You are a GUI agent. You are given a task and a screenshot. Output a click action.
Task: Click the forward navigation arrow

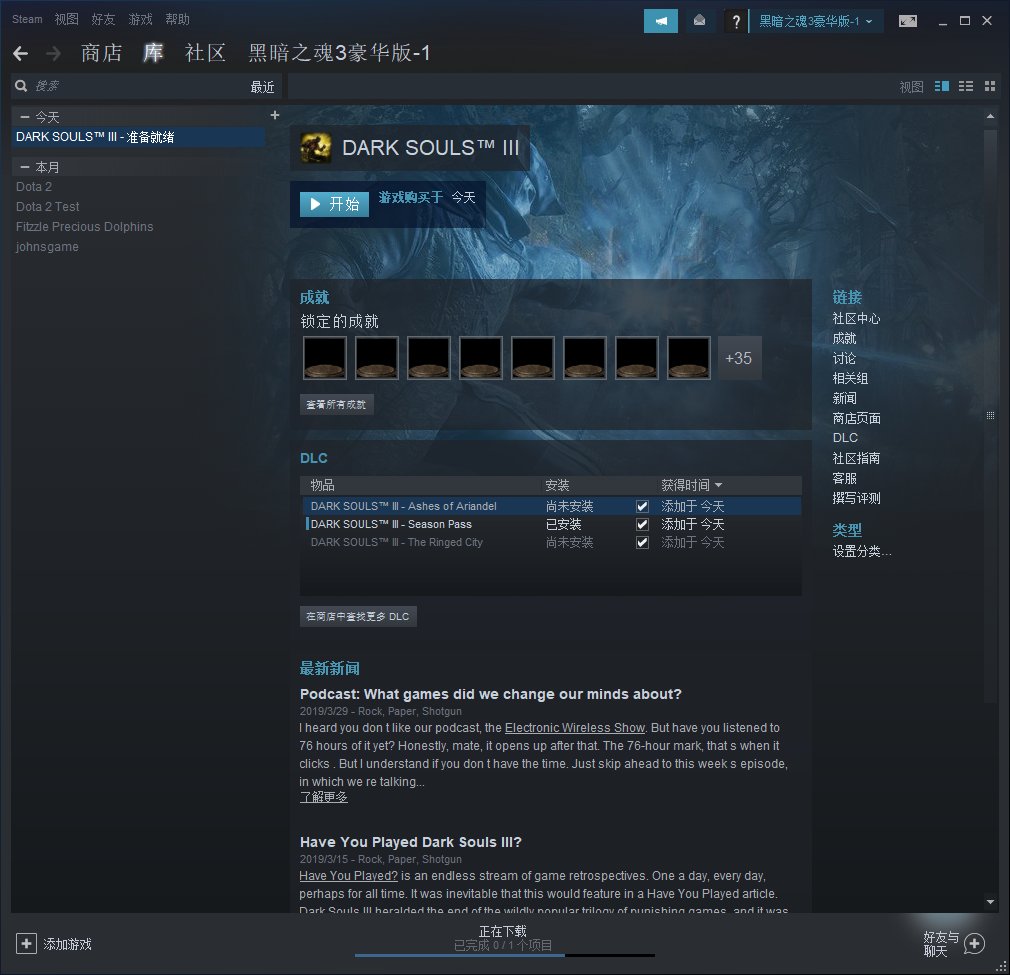pos(54,53)
